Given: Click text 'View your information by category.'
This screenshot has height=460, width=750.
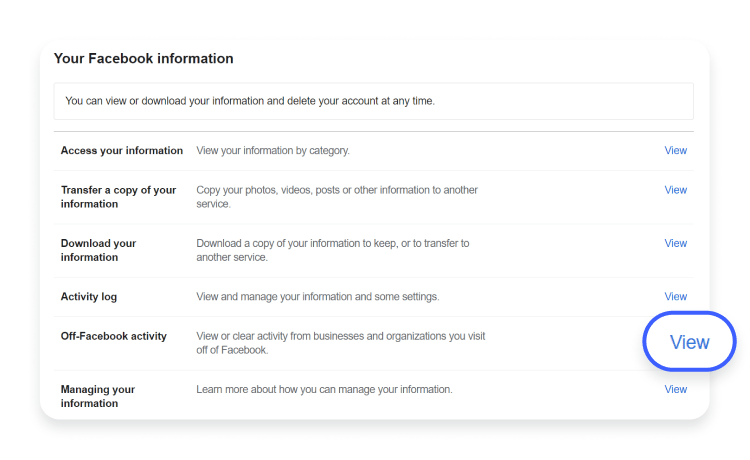Looking at the screenshot, I should pyautogui.click(x=273, y=151).
